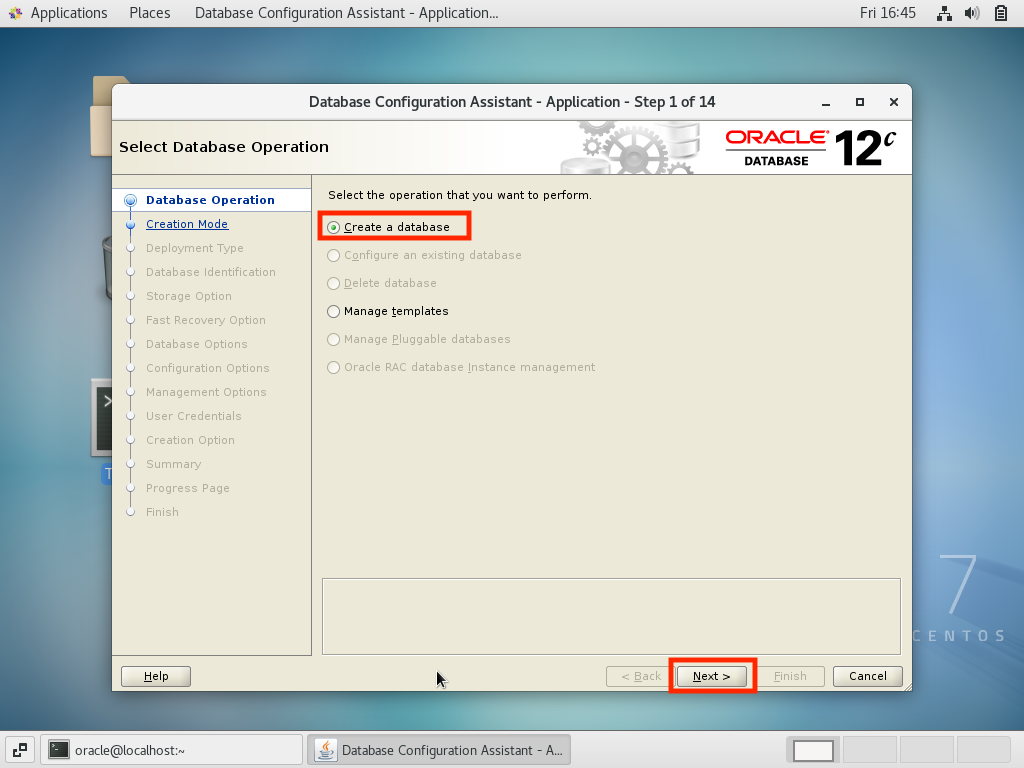
Task: Click the Finish button
Action: click(x=790, y=677)
